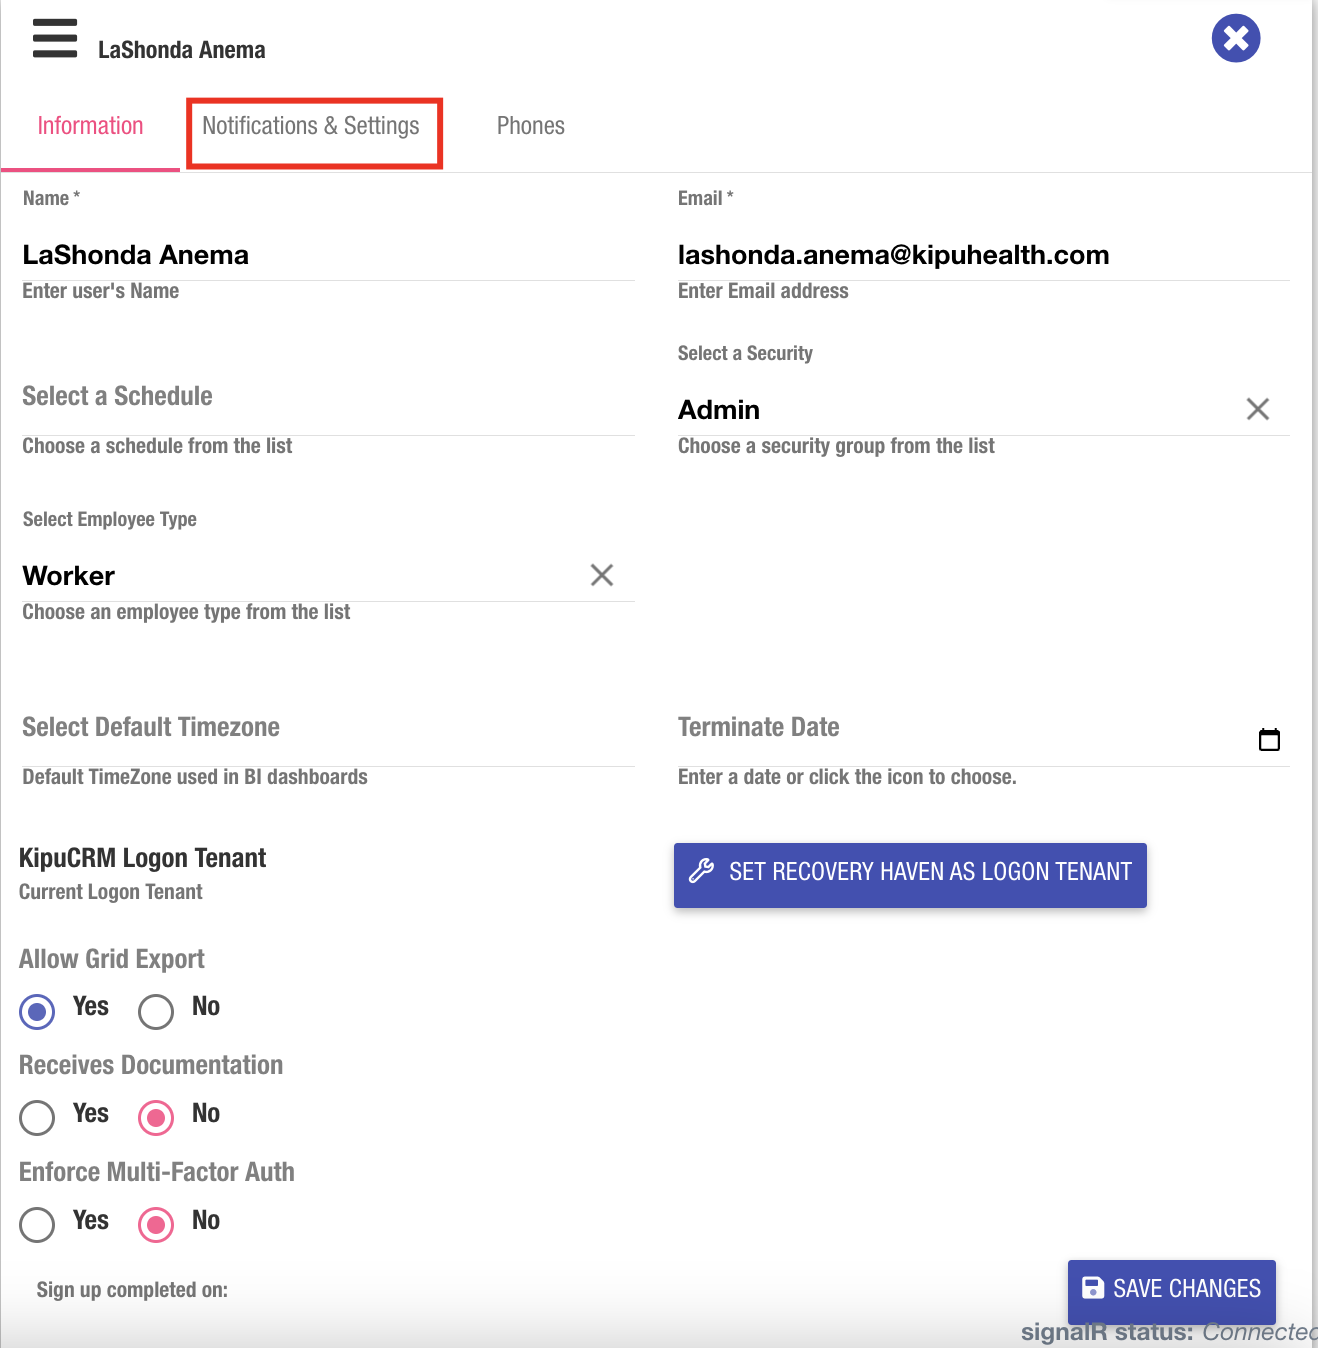1318x1348 pixels.
Task: Enable Enforce Multi-Factor Auth Yes option
Action: click(x=37, y=1224)
